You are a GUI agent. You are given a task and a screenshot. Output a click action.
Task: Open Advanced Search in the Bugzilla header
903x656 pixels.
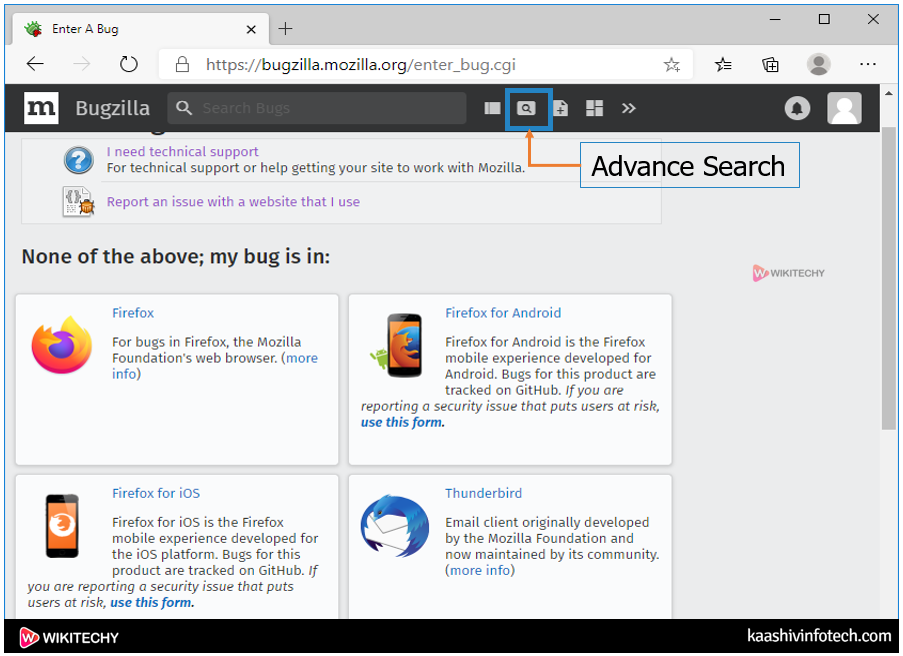(526, 108)
